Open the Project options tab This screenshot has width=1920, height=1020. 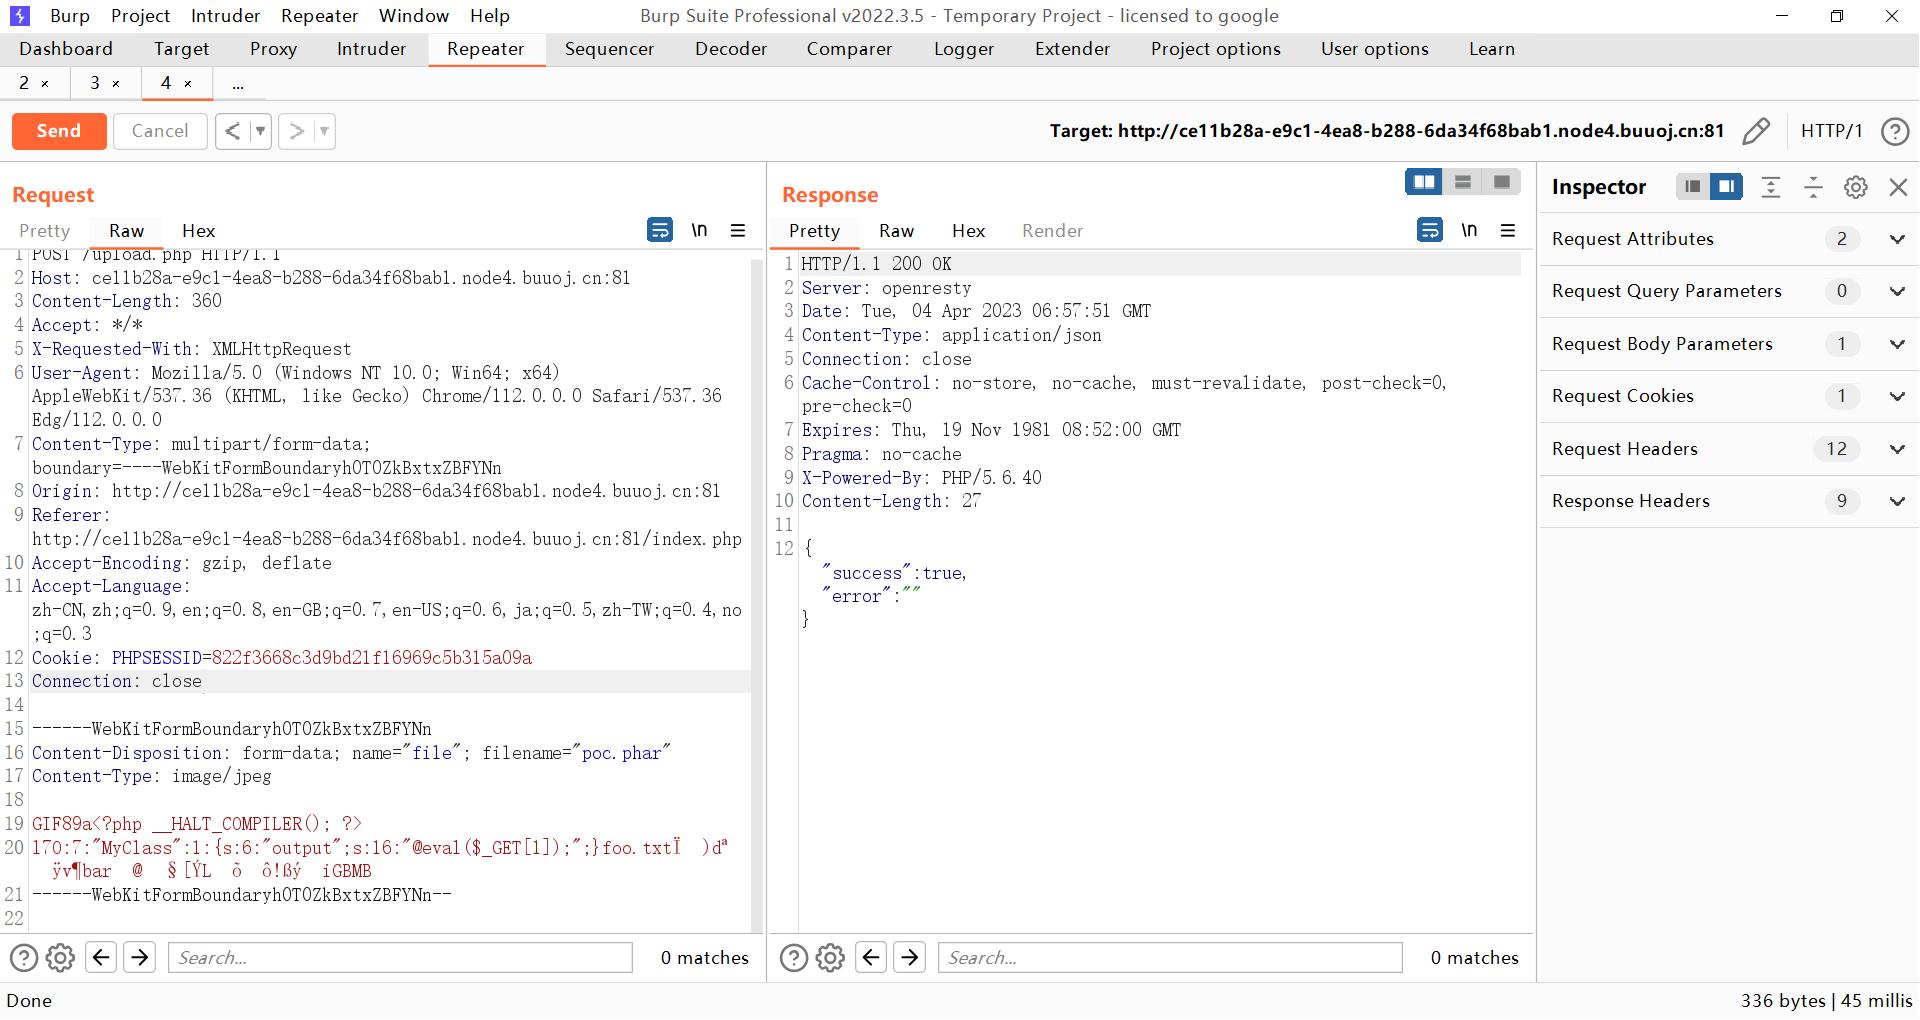point(1215,49)
